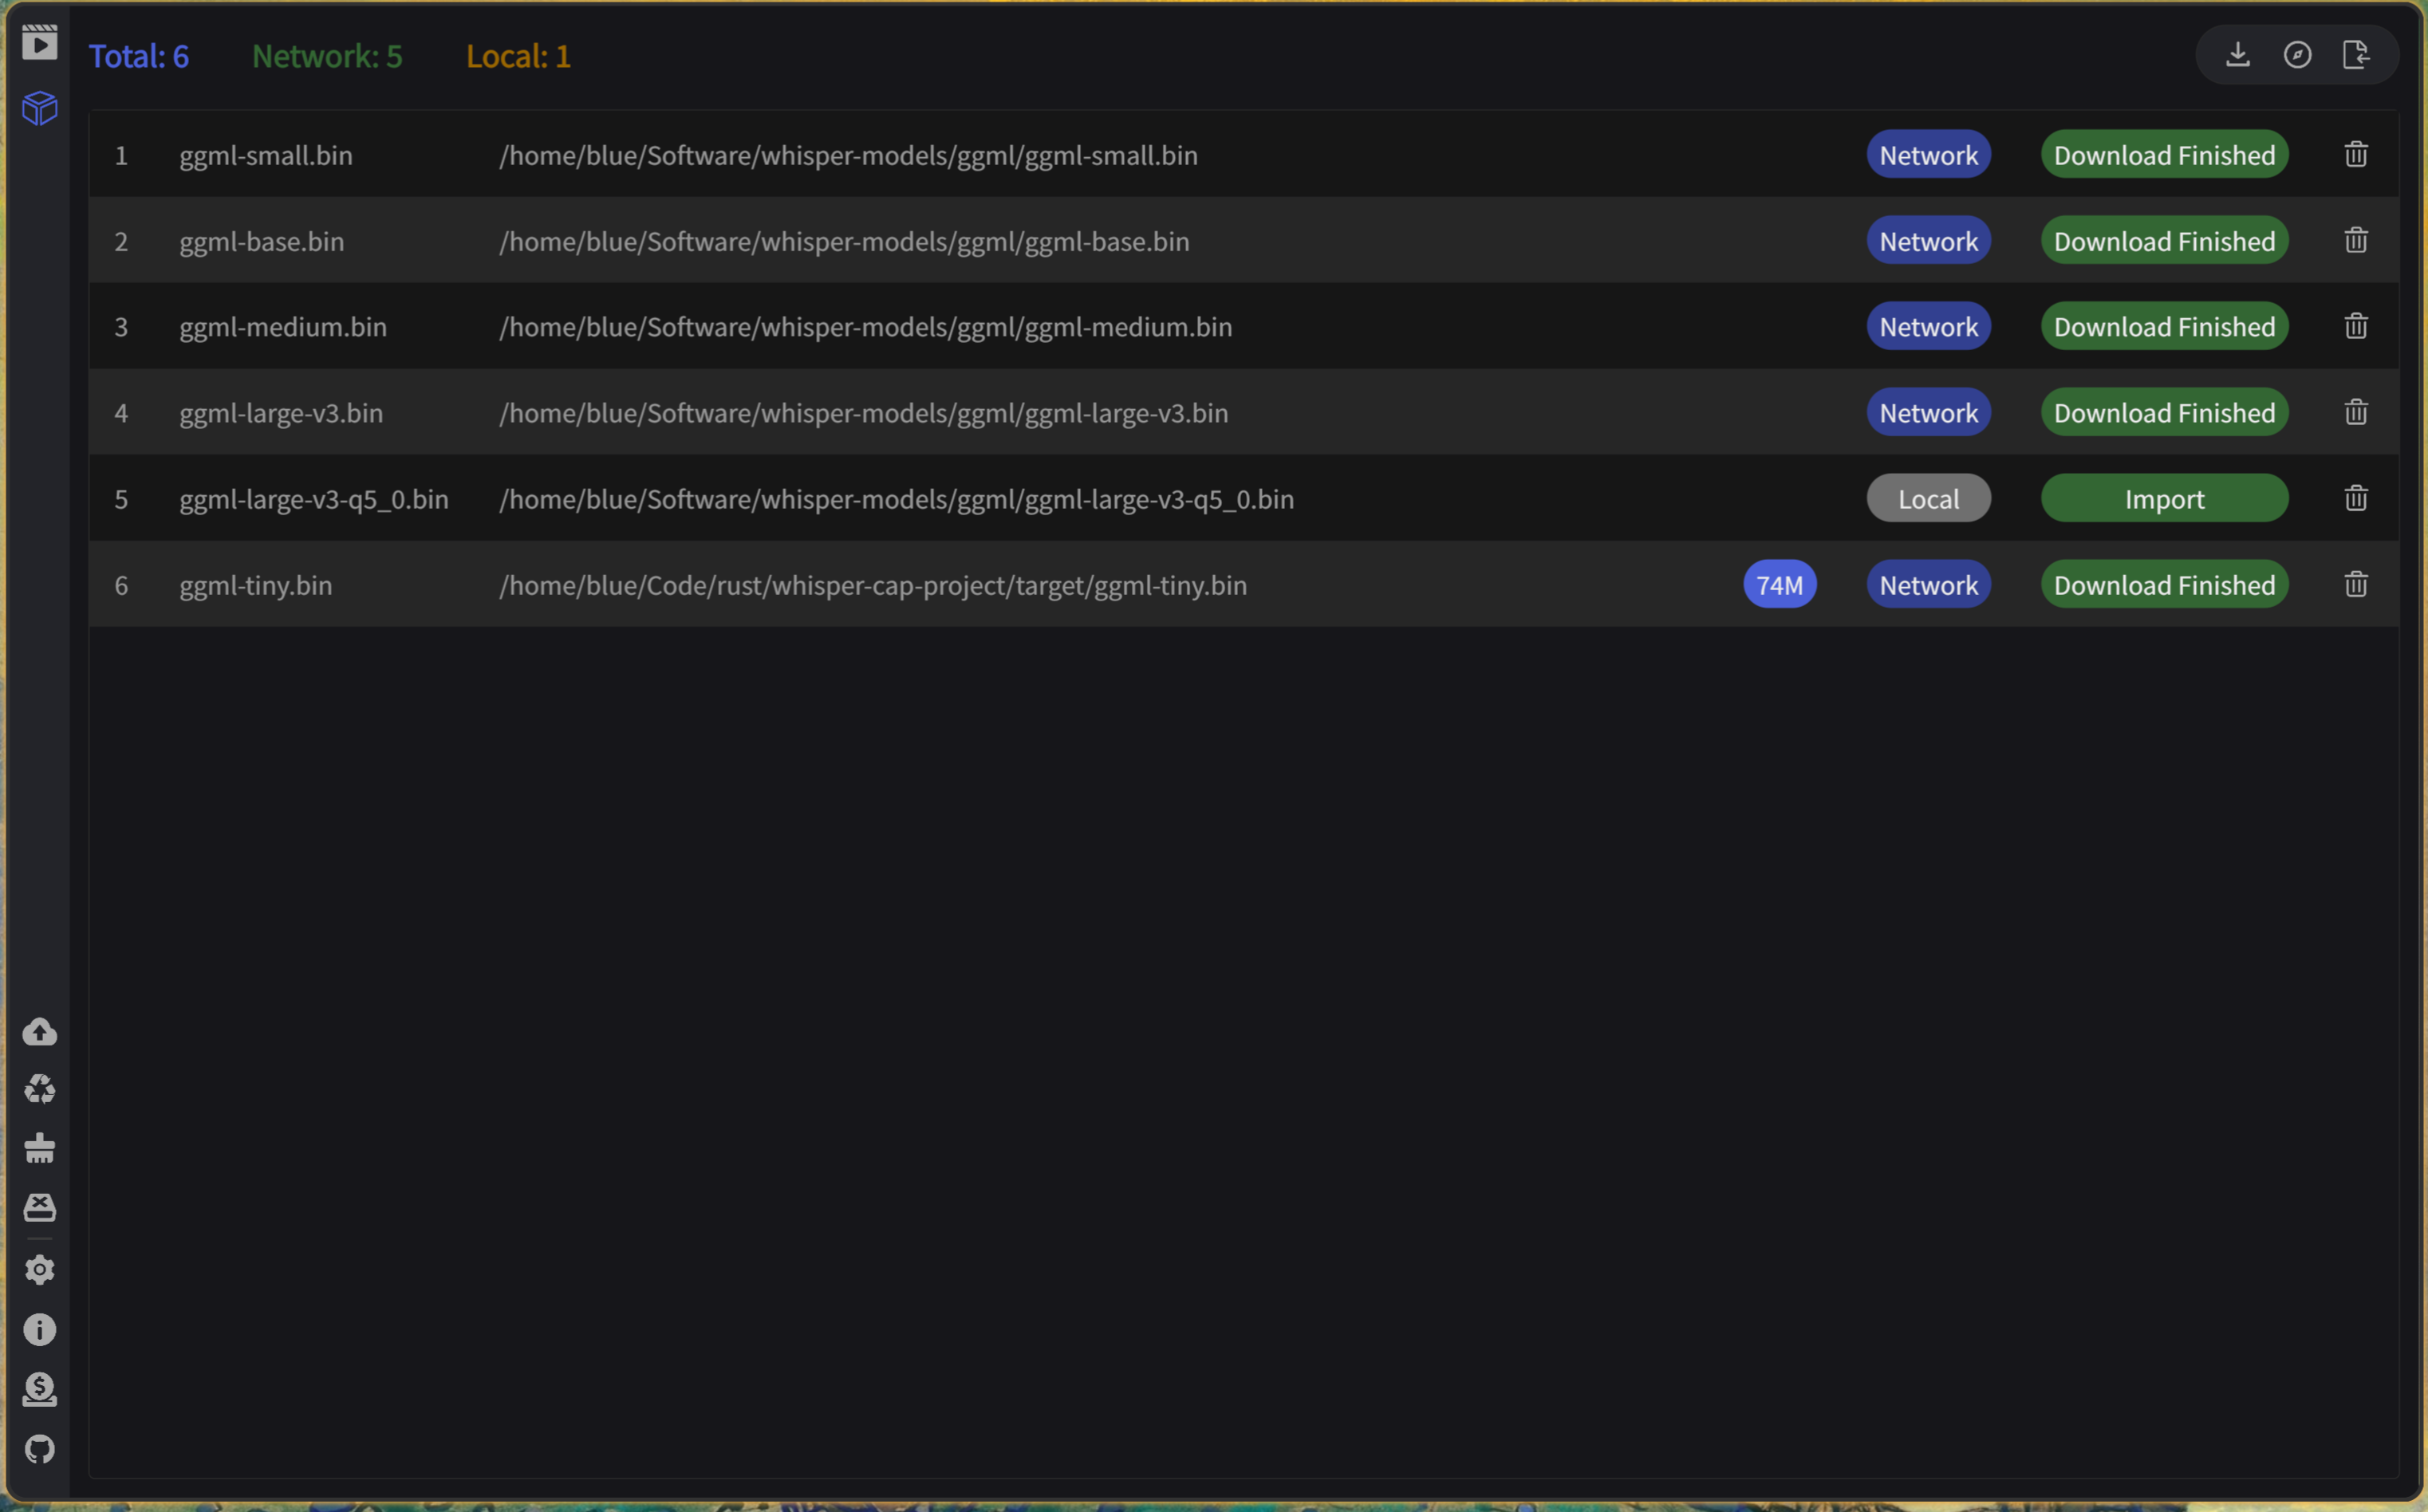Viewport: 2428px width, 1512px height.
Task: Open the settings gear in sidebar
Action: tap(40, 1269)
